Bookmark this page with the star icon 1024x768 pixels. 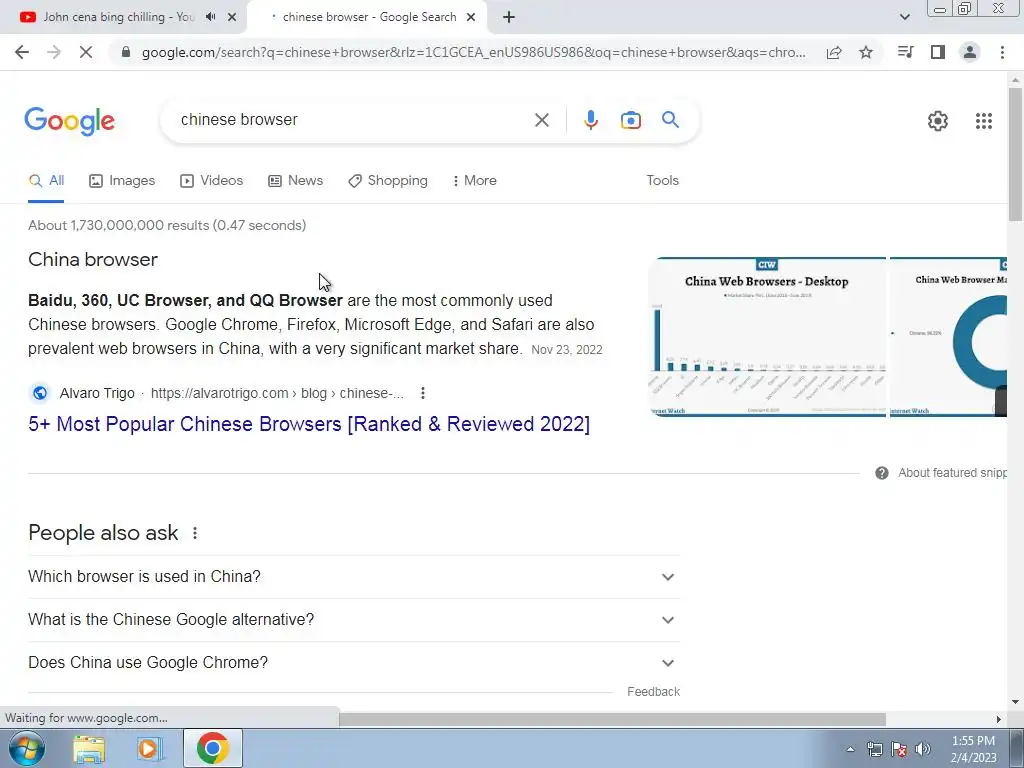[x=866, y=52]
